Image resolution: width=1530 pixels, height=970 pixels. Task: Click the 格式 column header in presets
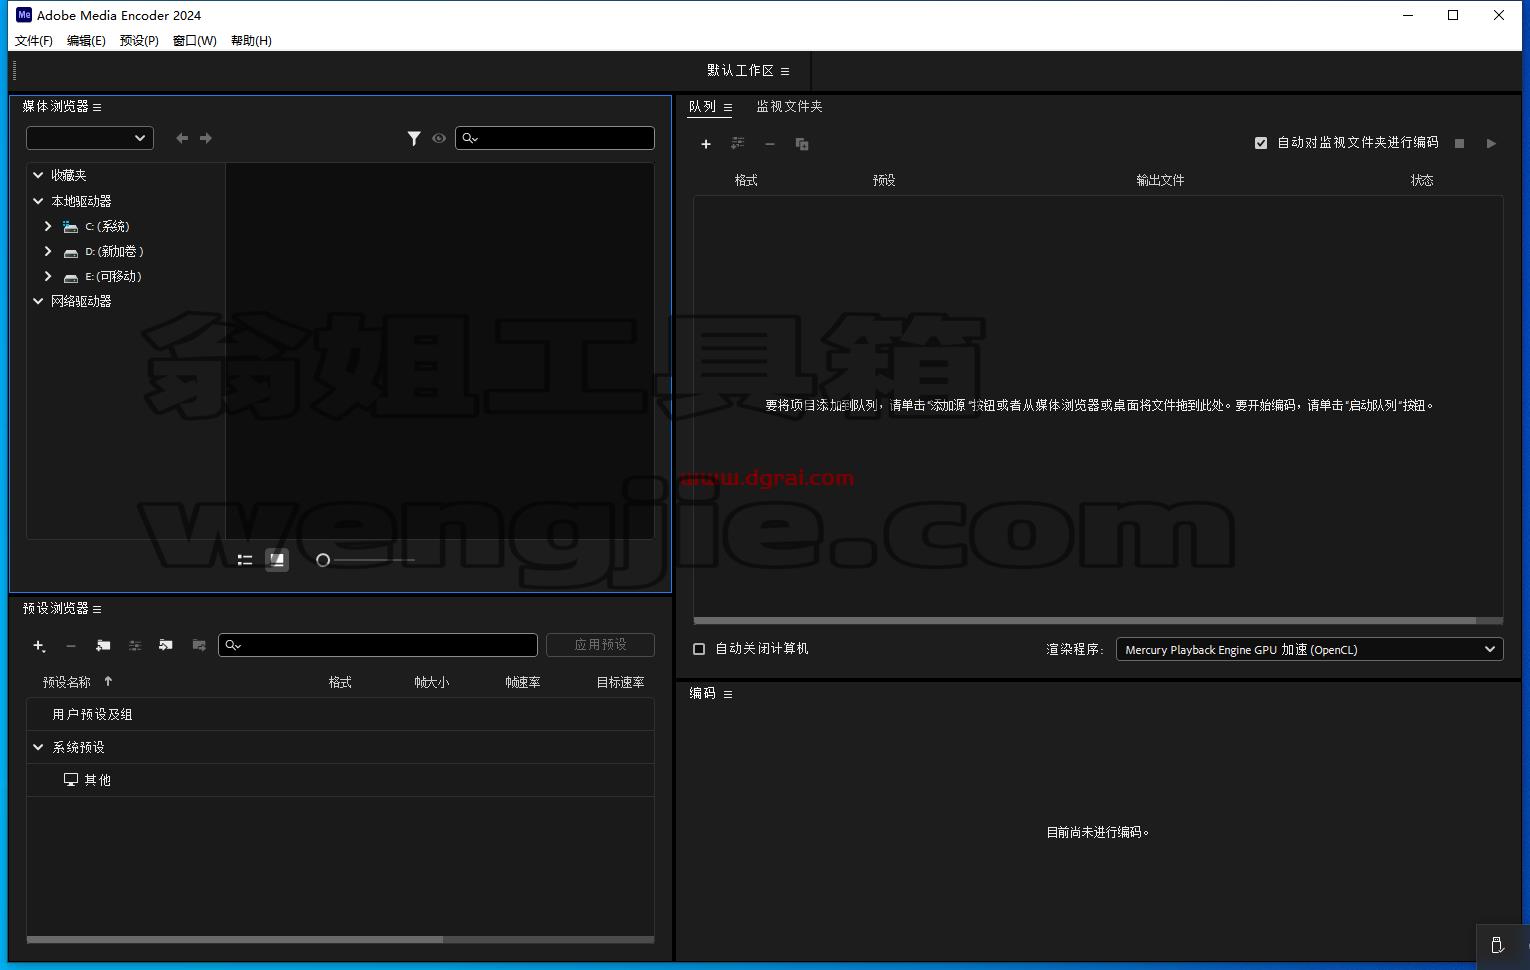tap(340, 682)
